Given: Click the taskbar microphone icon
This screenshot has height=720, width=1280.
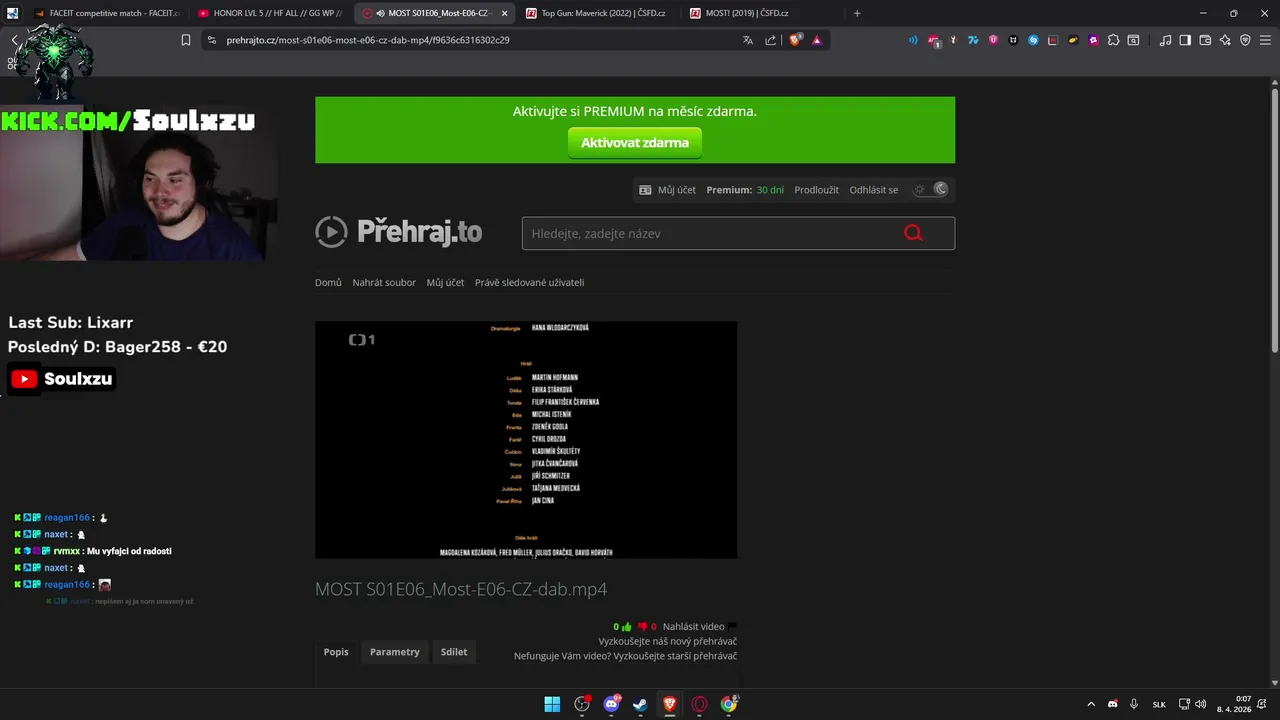Looking at the screenshot, I should coord(1133,704).
